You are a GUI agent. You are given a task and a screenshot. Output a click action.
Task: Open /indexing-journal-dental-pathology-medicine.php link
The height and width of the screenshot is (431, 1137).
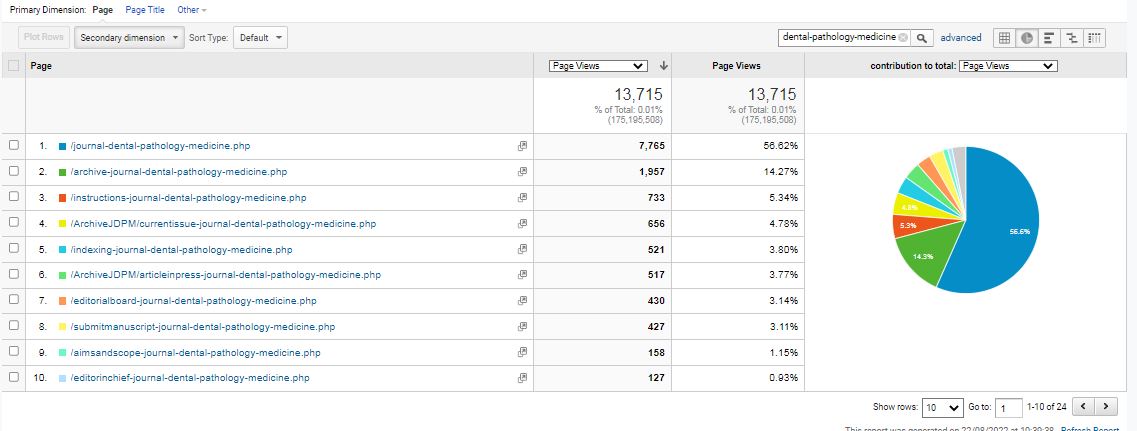pos(181,249)
